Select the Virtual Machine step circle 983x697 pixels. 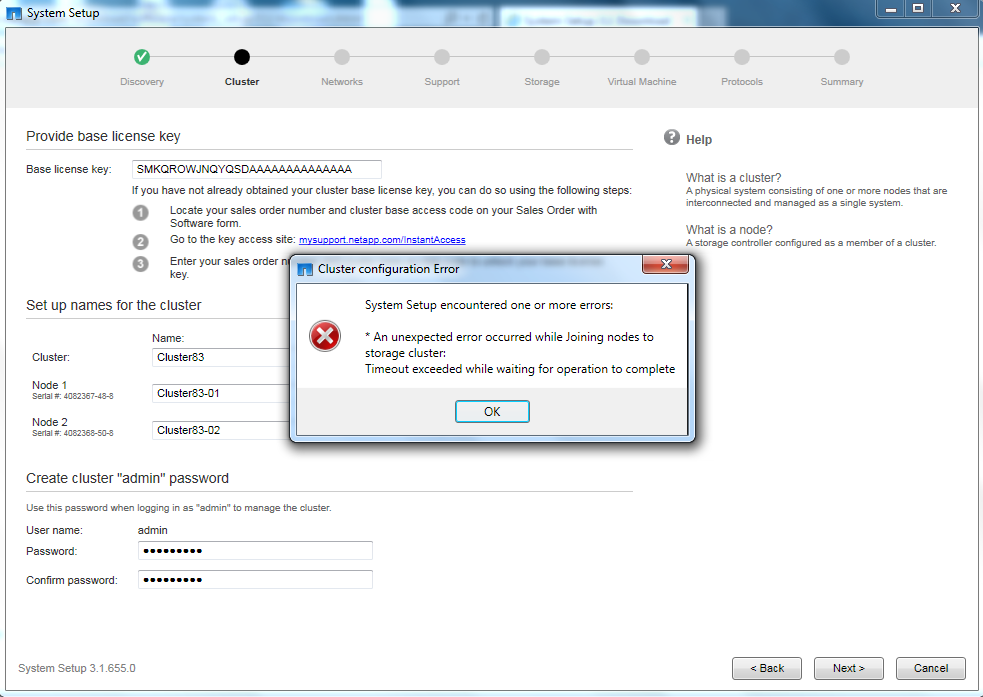click(x=642, y=57)
